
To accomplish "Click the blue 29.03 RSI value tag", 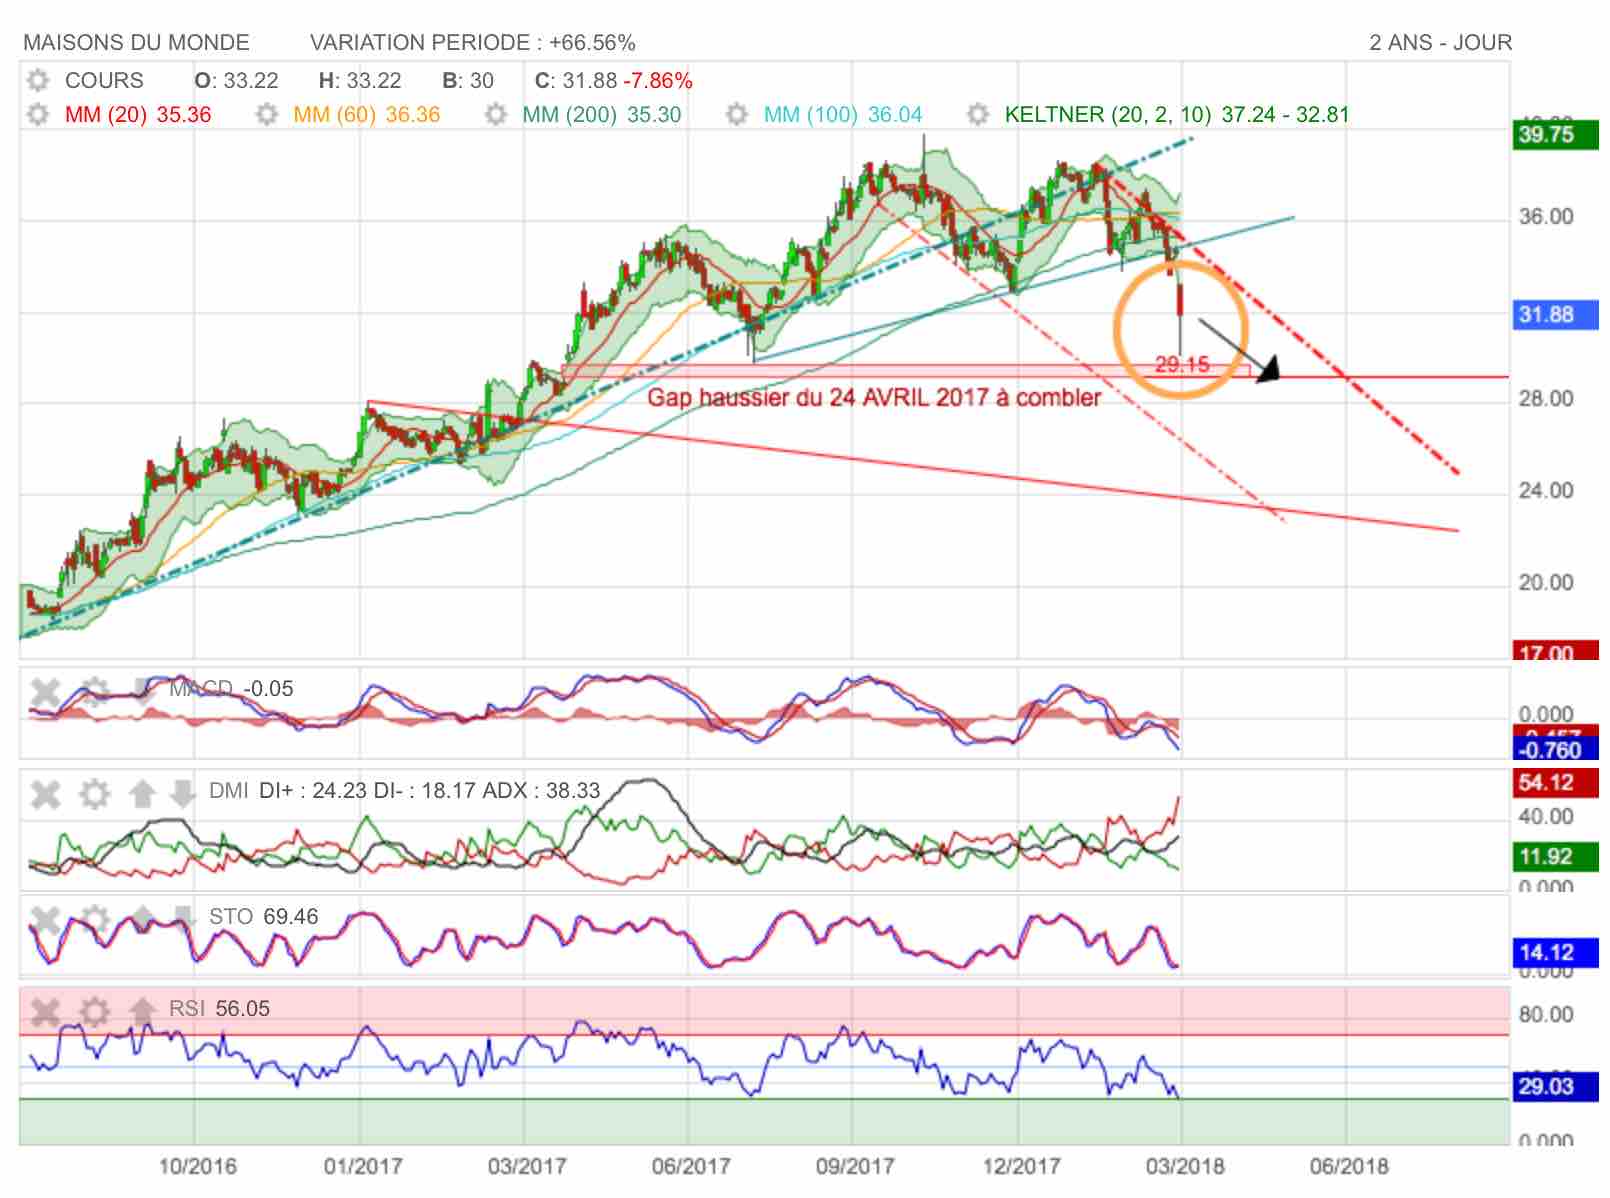I will 1554,1086.
